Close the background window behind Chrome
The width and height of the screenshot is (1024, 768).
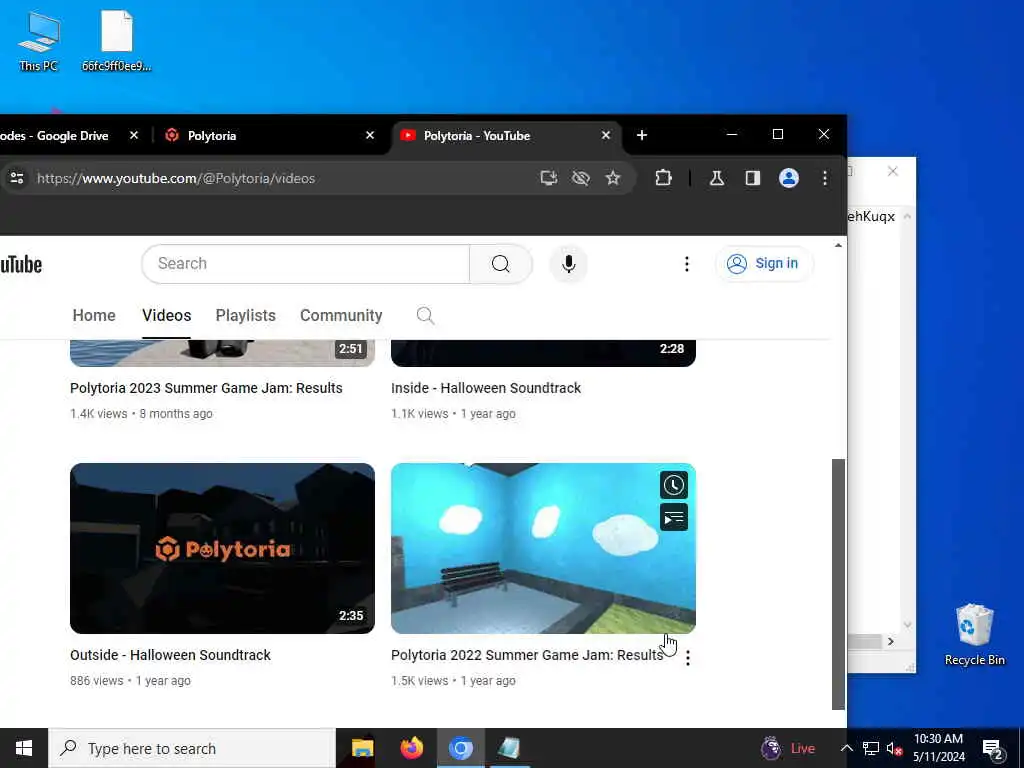(893, 171)
